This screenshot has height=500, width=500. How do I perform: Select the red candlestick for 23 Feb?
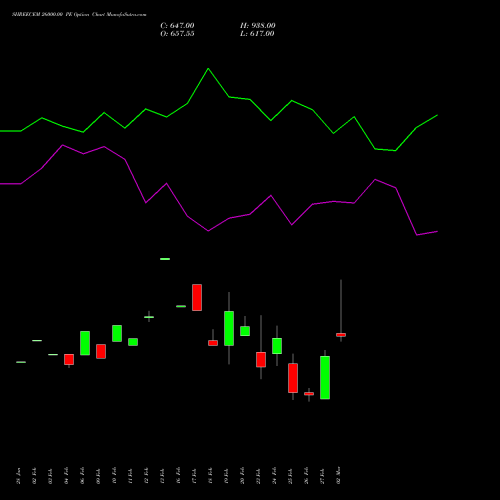(261, 359)
